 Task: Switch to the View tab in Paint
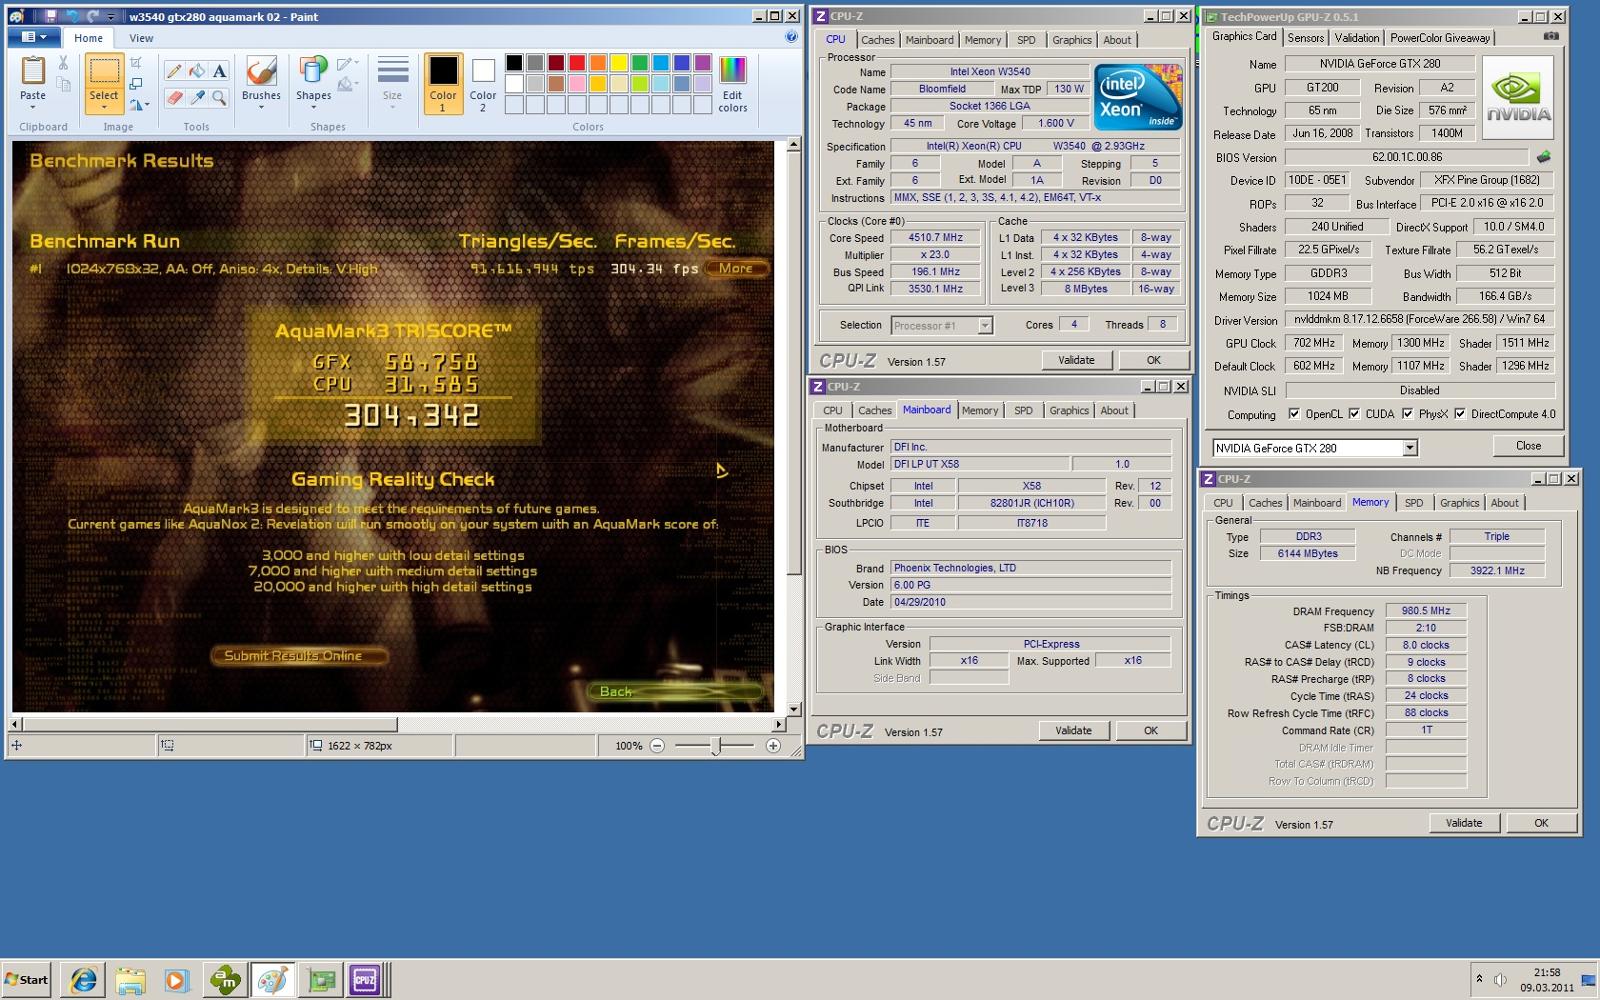point(141,38)
